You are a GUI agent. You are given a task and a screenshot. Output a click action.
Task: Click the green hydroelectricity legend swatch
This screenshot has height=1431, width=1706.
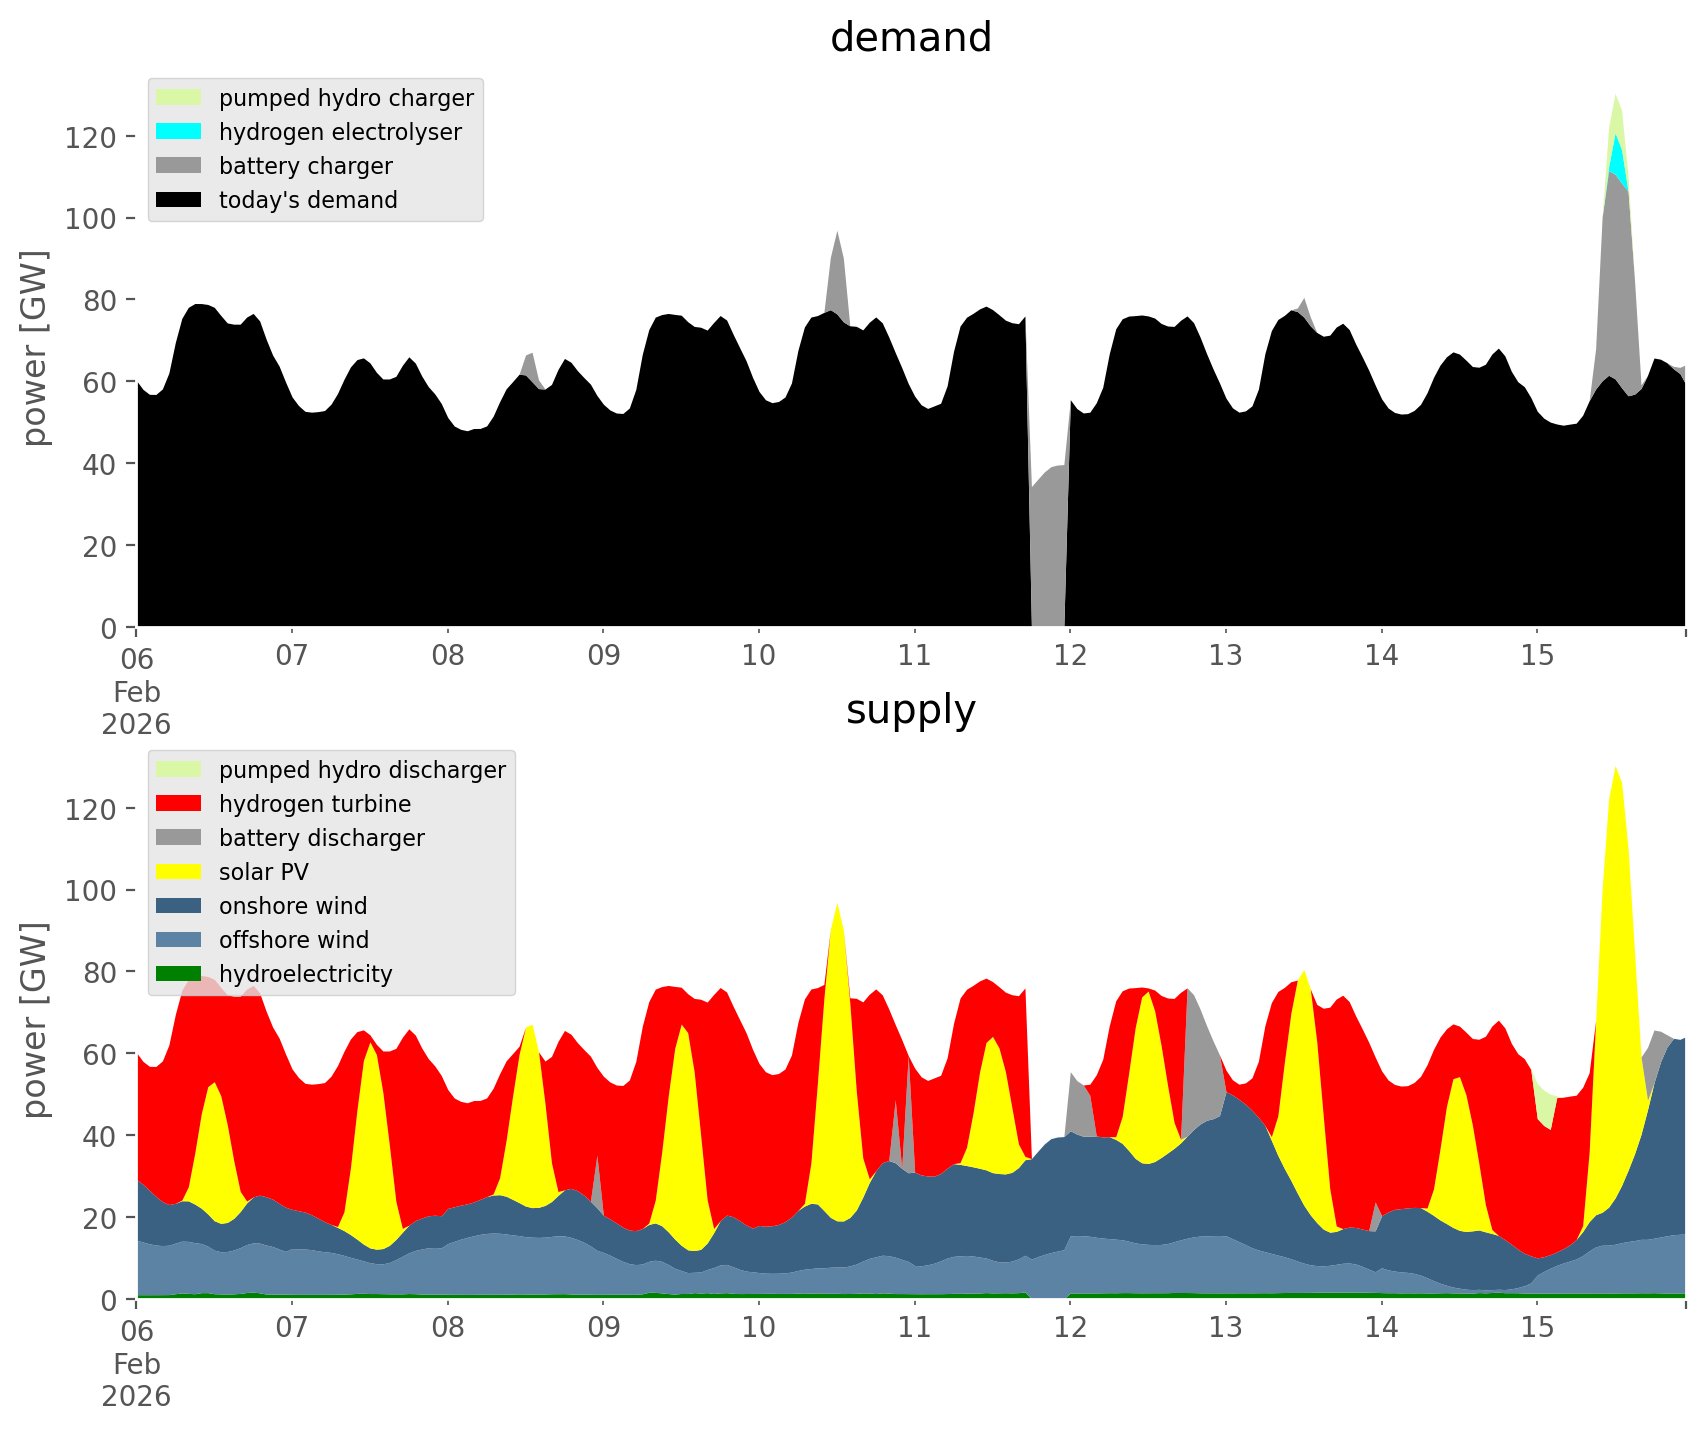[179, 974]
